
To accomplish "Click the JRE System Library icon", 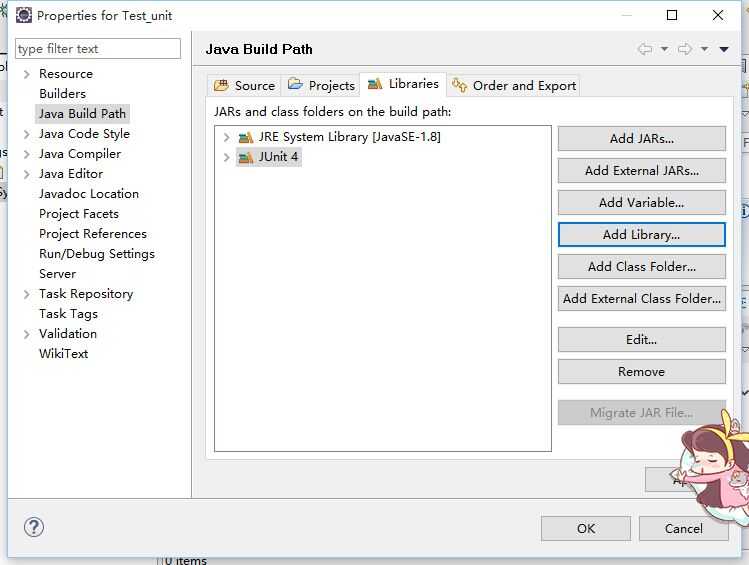I will [x=246, y=138].
